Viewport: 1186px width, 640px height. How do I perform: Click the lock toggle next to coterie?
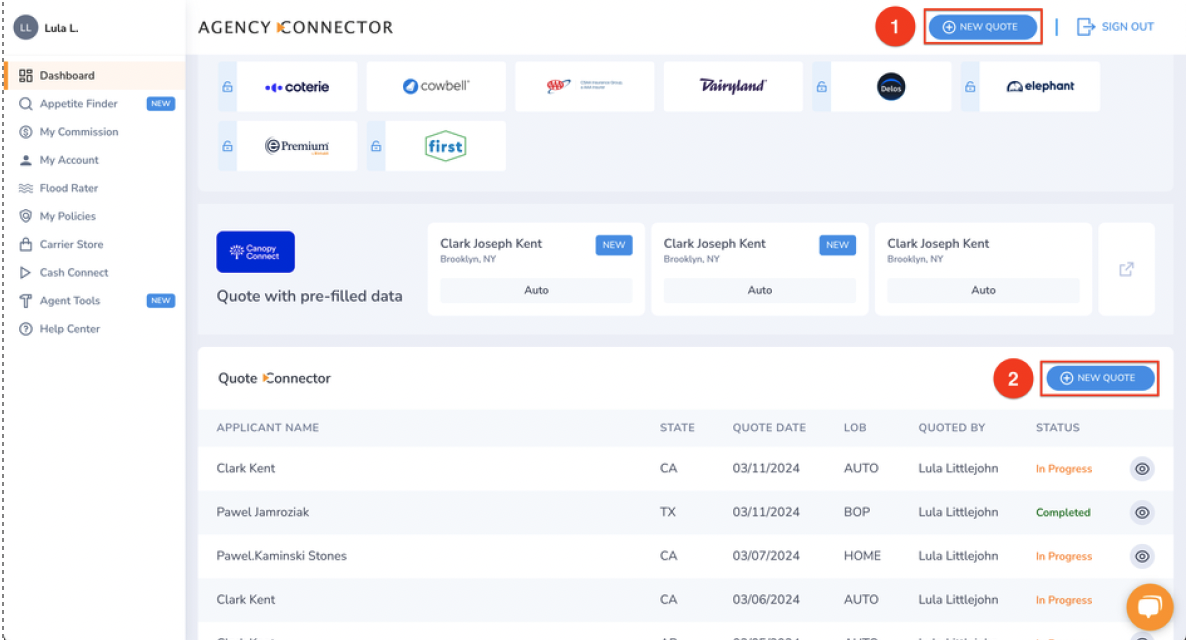point(226,86)
